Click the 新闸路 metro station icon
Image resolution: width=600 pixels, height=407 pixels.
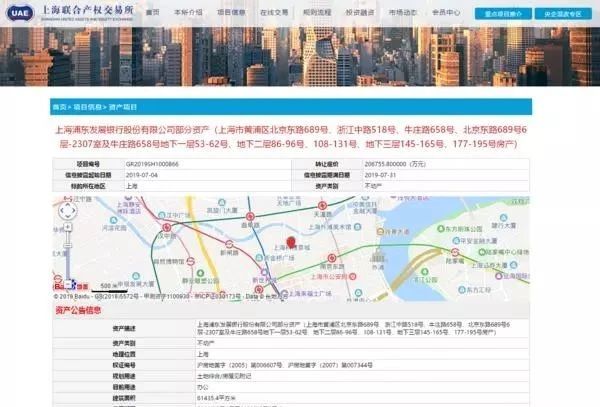pyautogui.click(x=229, y=244)
